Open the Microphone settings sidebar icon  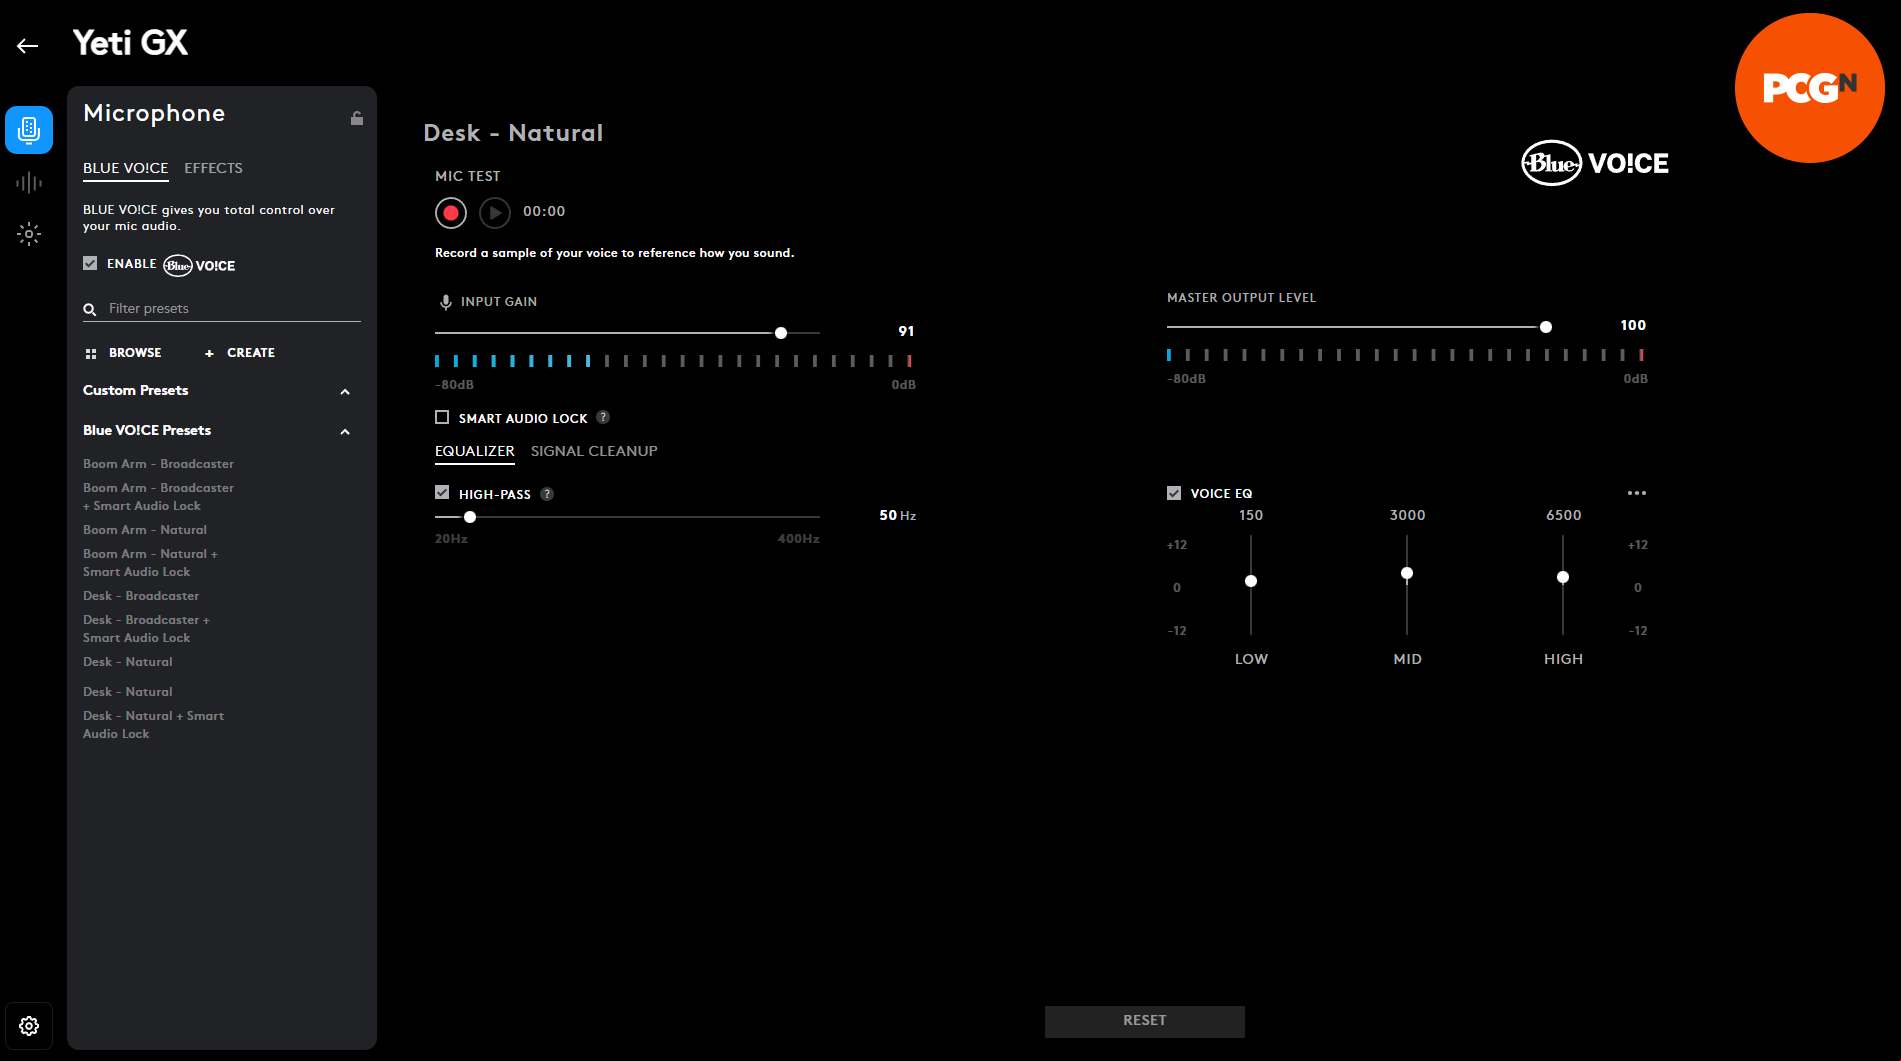pos(29,130)
